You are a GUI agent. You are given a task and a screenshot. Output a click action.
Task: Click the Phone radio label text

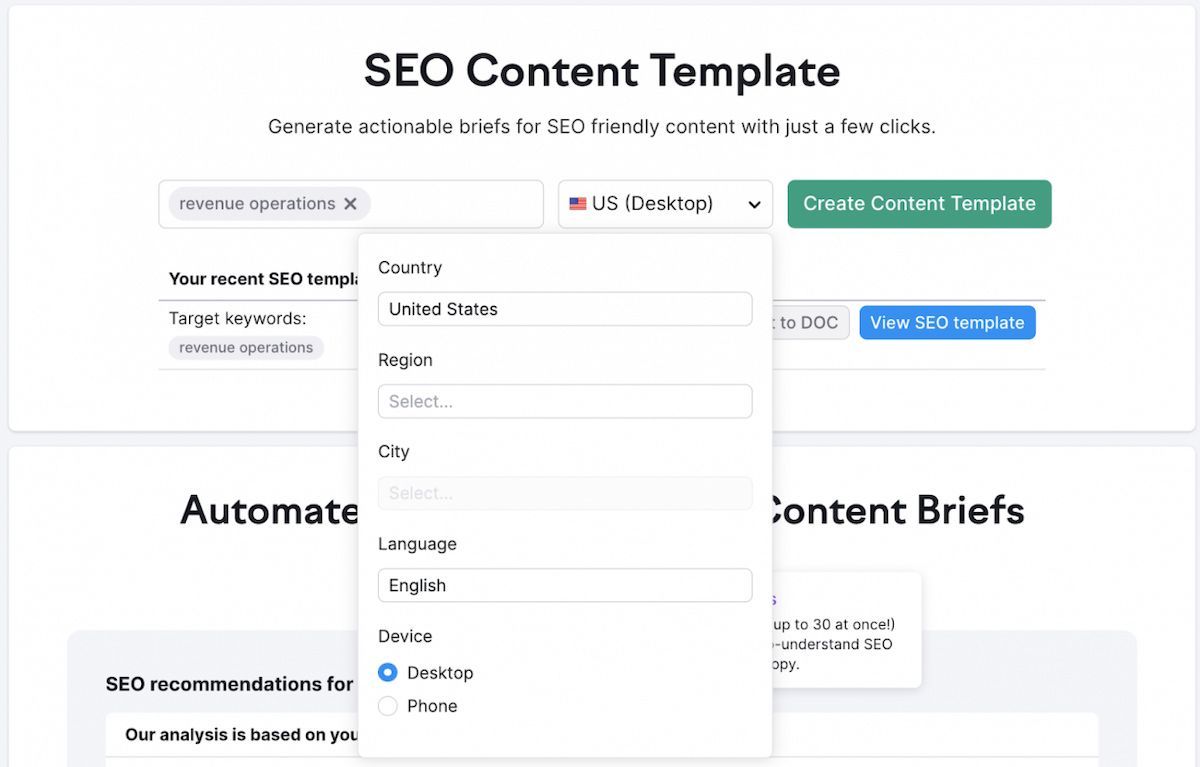pyautogui.click(x=432, y=706)
